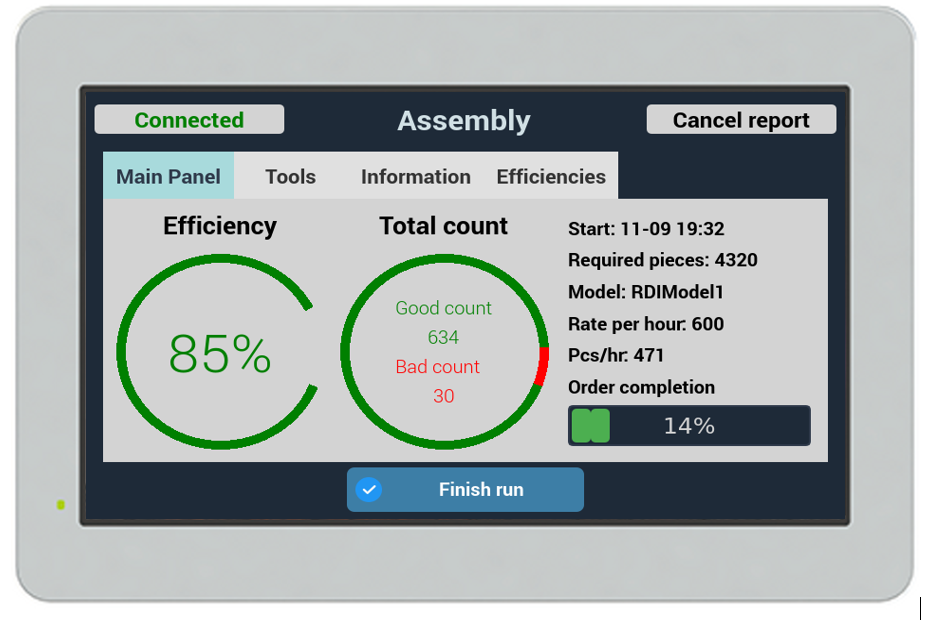Click the checkmark icon on Finish run
This screenshot has width=932, height=627.
(369, 490)
